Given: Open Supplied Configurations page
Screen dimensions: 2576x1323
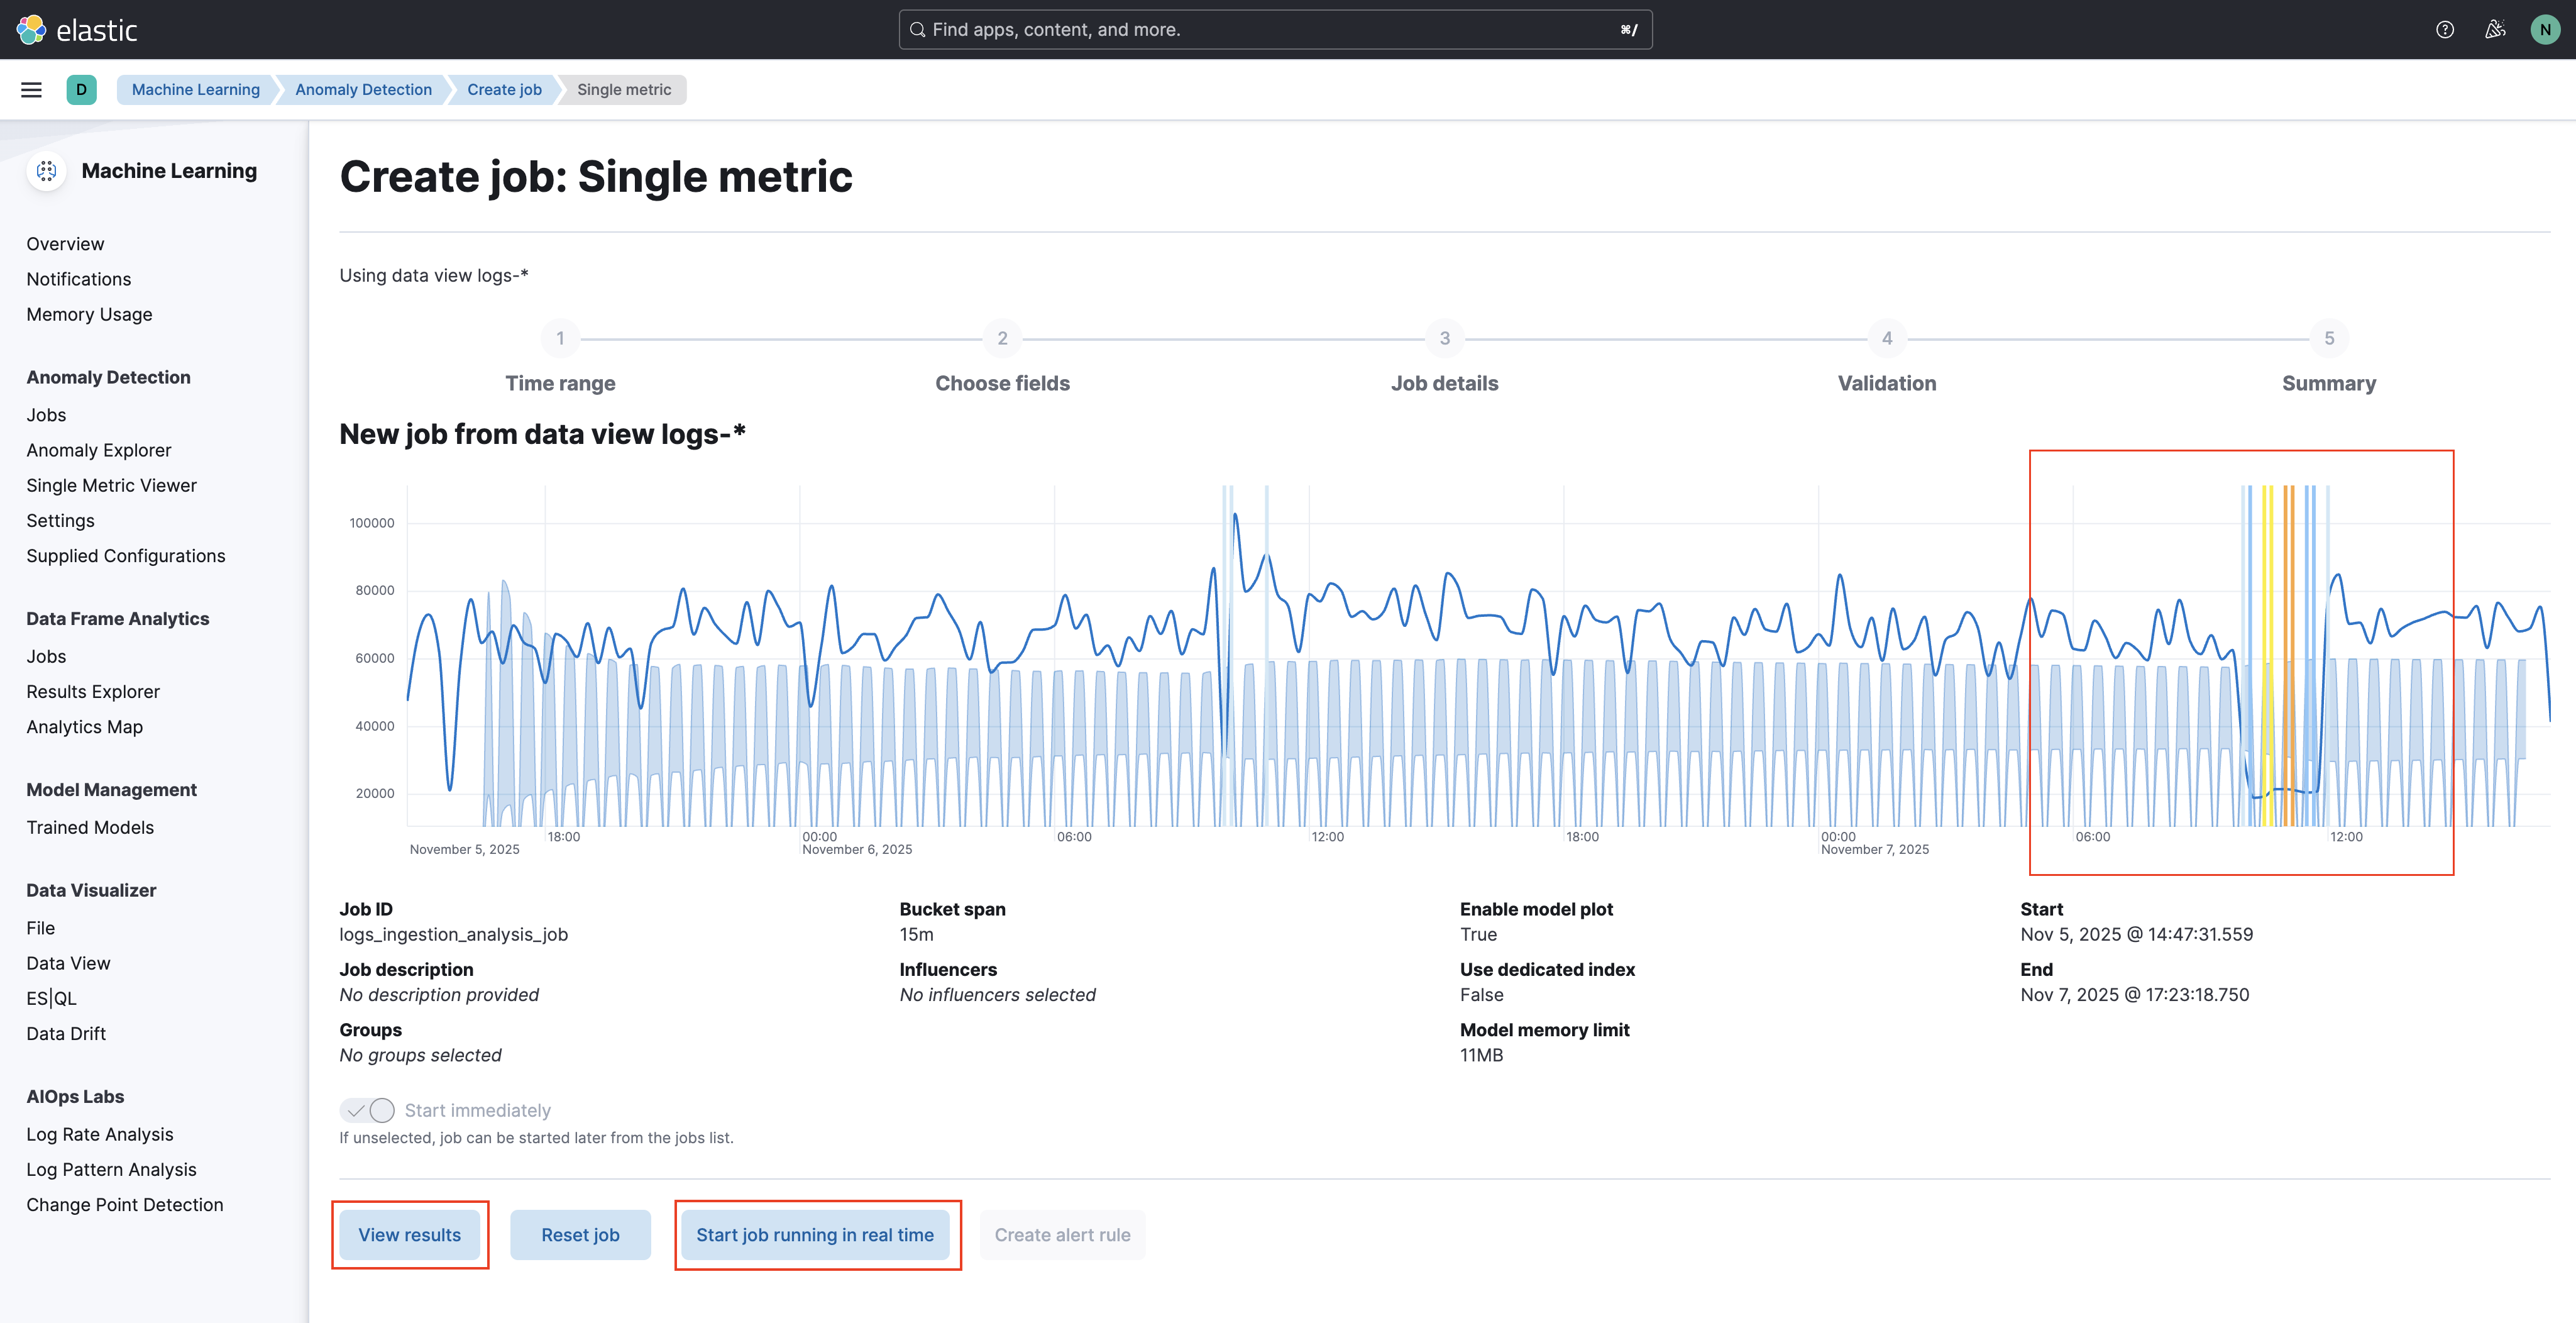Looking at the screenshot, I should click(126, 555).
